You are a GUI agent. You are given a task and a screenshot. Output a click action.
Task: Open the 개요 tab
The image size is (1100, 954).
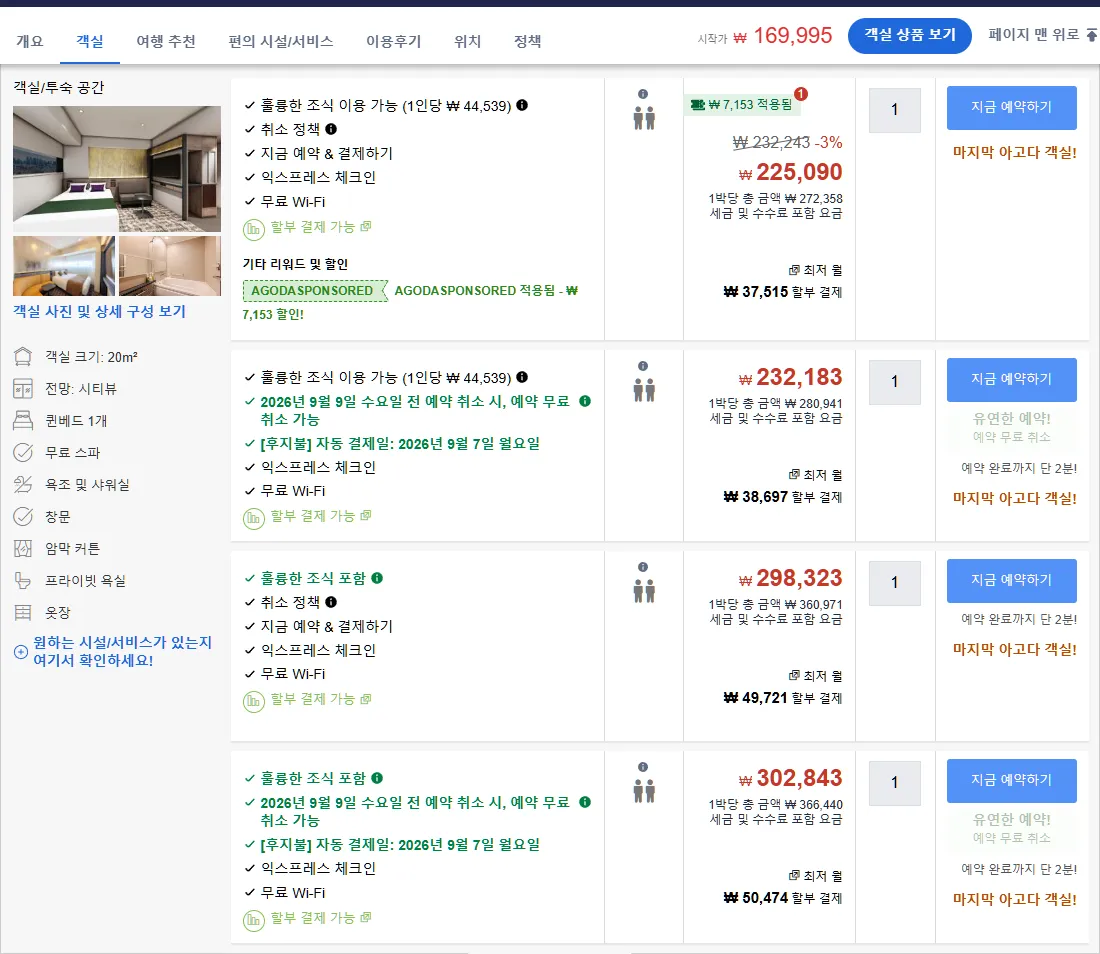[x=29, y=41]
